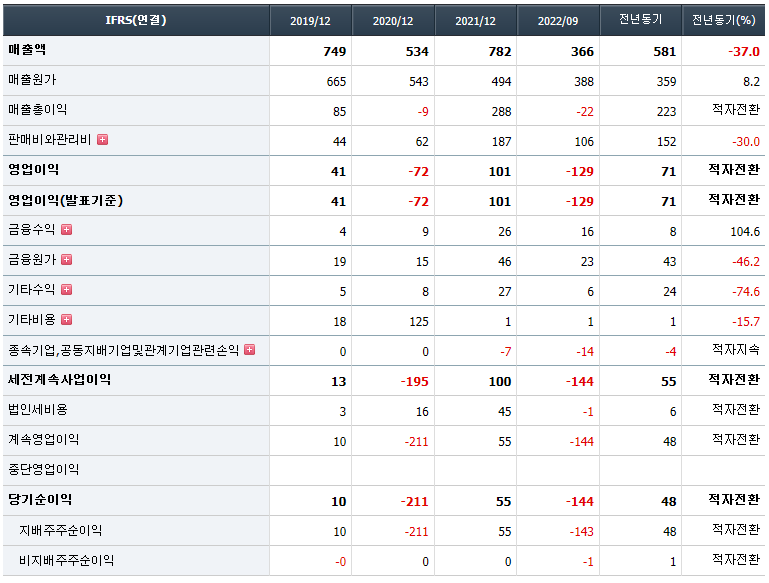
Task: Click the 적자지속 cell
Action: click(x=736, y=350)
